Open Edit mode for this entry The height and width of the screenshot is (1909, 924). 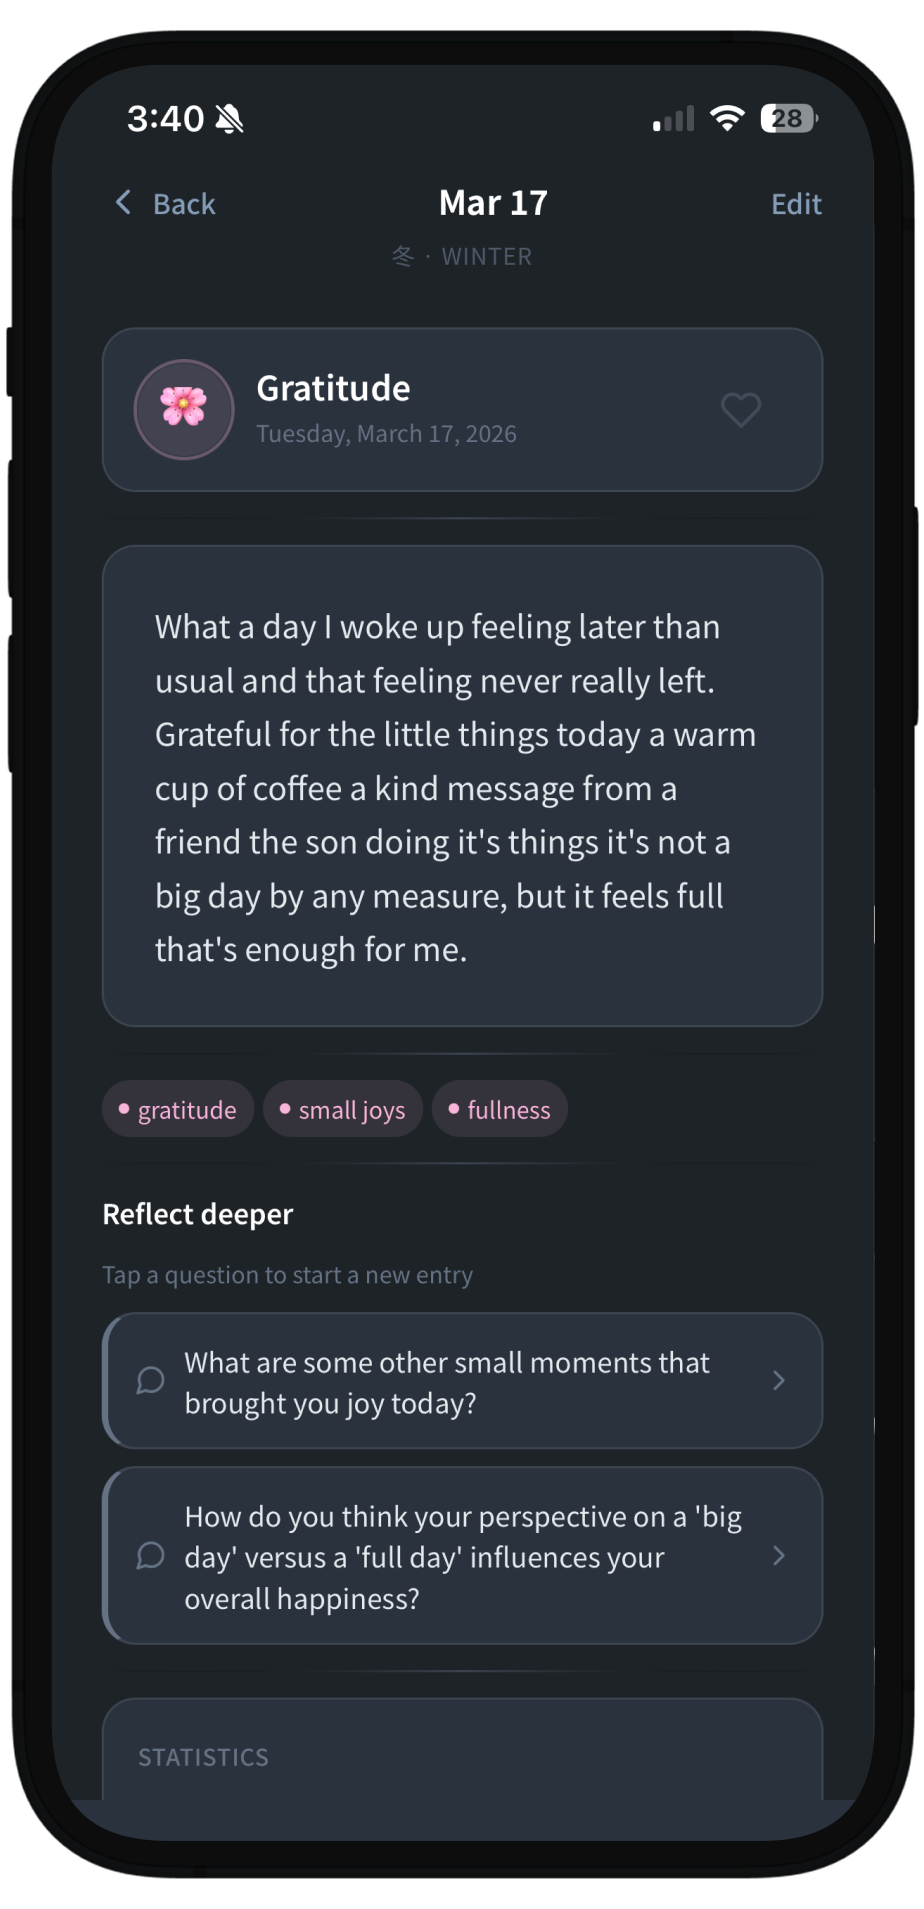[796, 204]
